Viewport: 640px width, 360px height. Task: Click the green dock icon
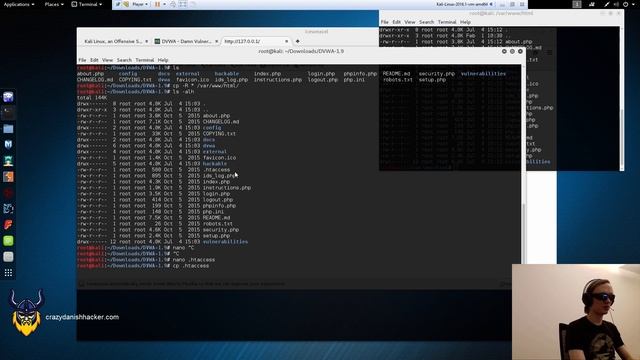click(8, 240)
